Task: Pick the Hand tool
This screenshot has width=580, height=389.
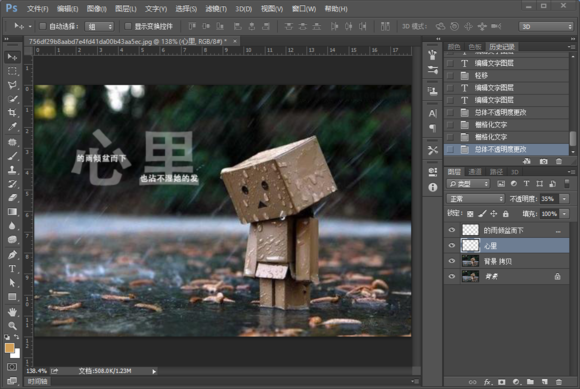Action: tap(12, 312)
